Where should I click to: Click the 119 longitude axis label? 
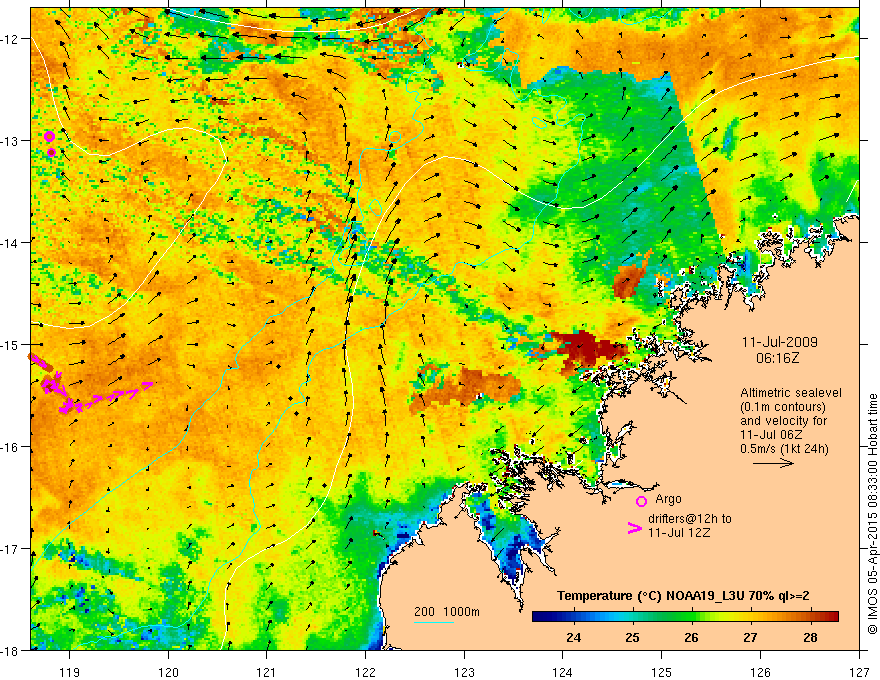(x=70, y=672)
